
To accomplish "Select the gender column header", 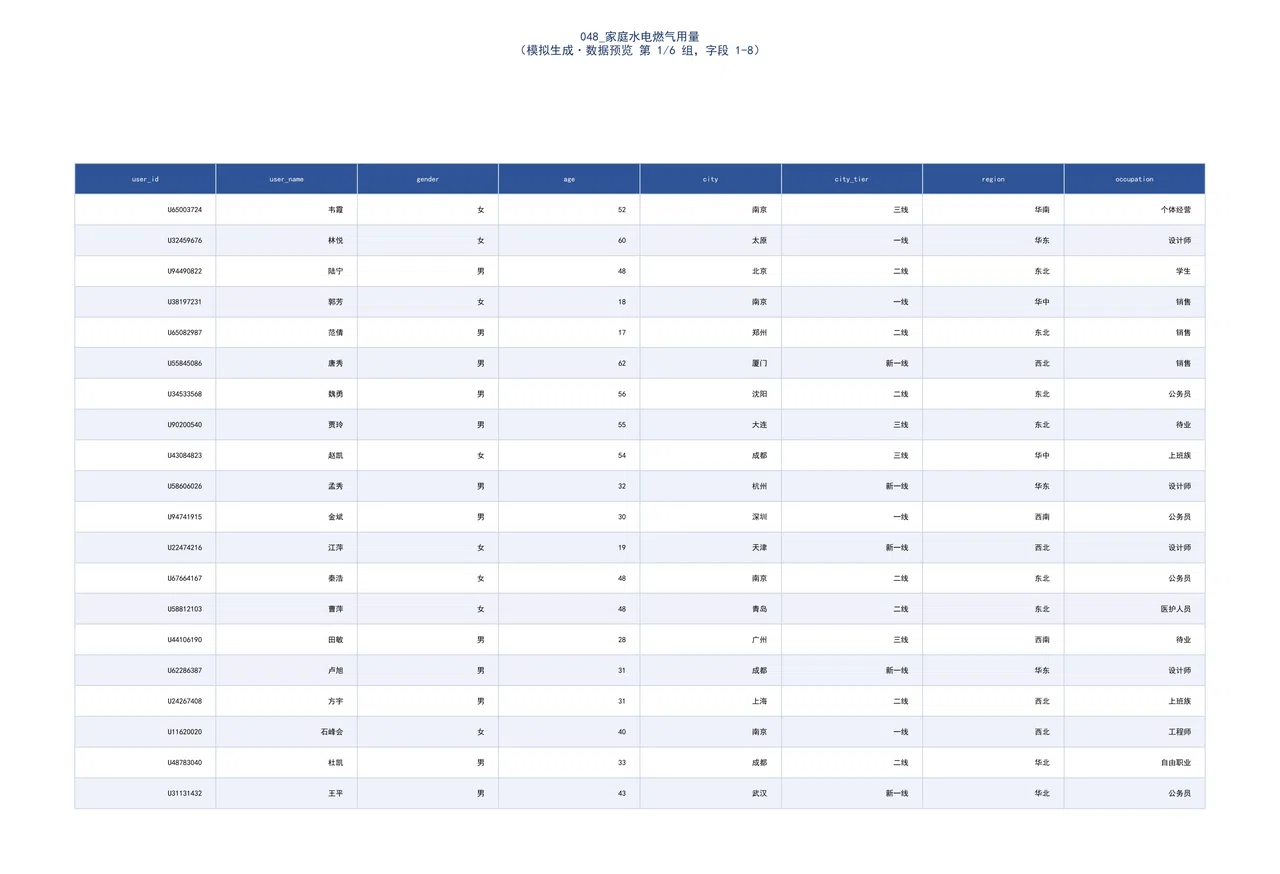I will click(428, 179).
